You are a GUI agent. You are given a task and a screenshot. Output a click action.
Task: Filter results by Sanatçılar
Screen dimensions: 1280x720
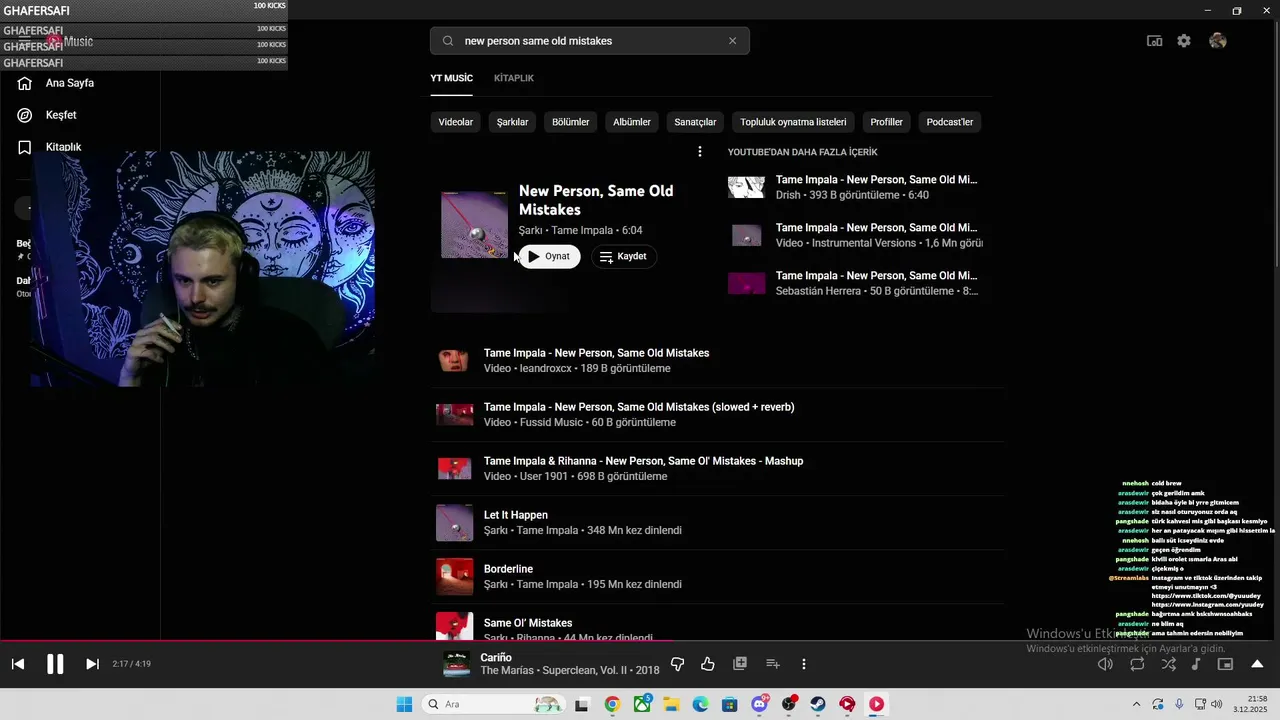tap(695, 122)
